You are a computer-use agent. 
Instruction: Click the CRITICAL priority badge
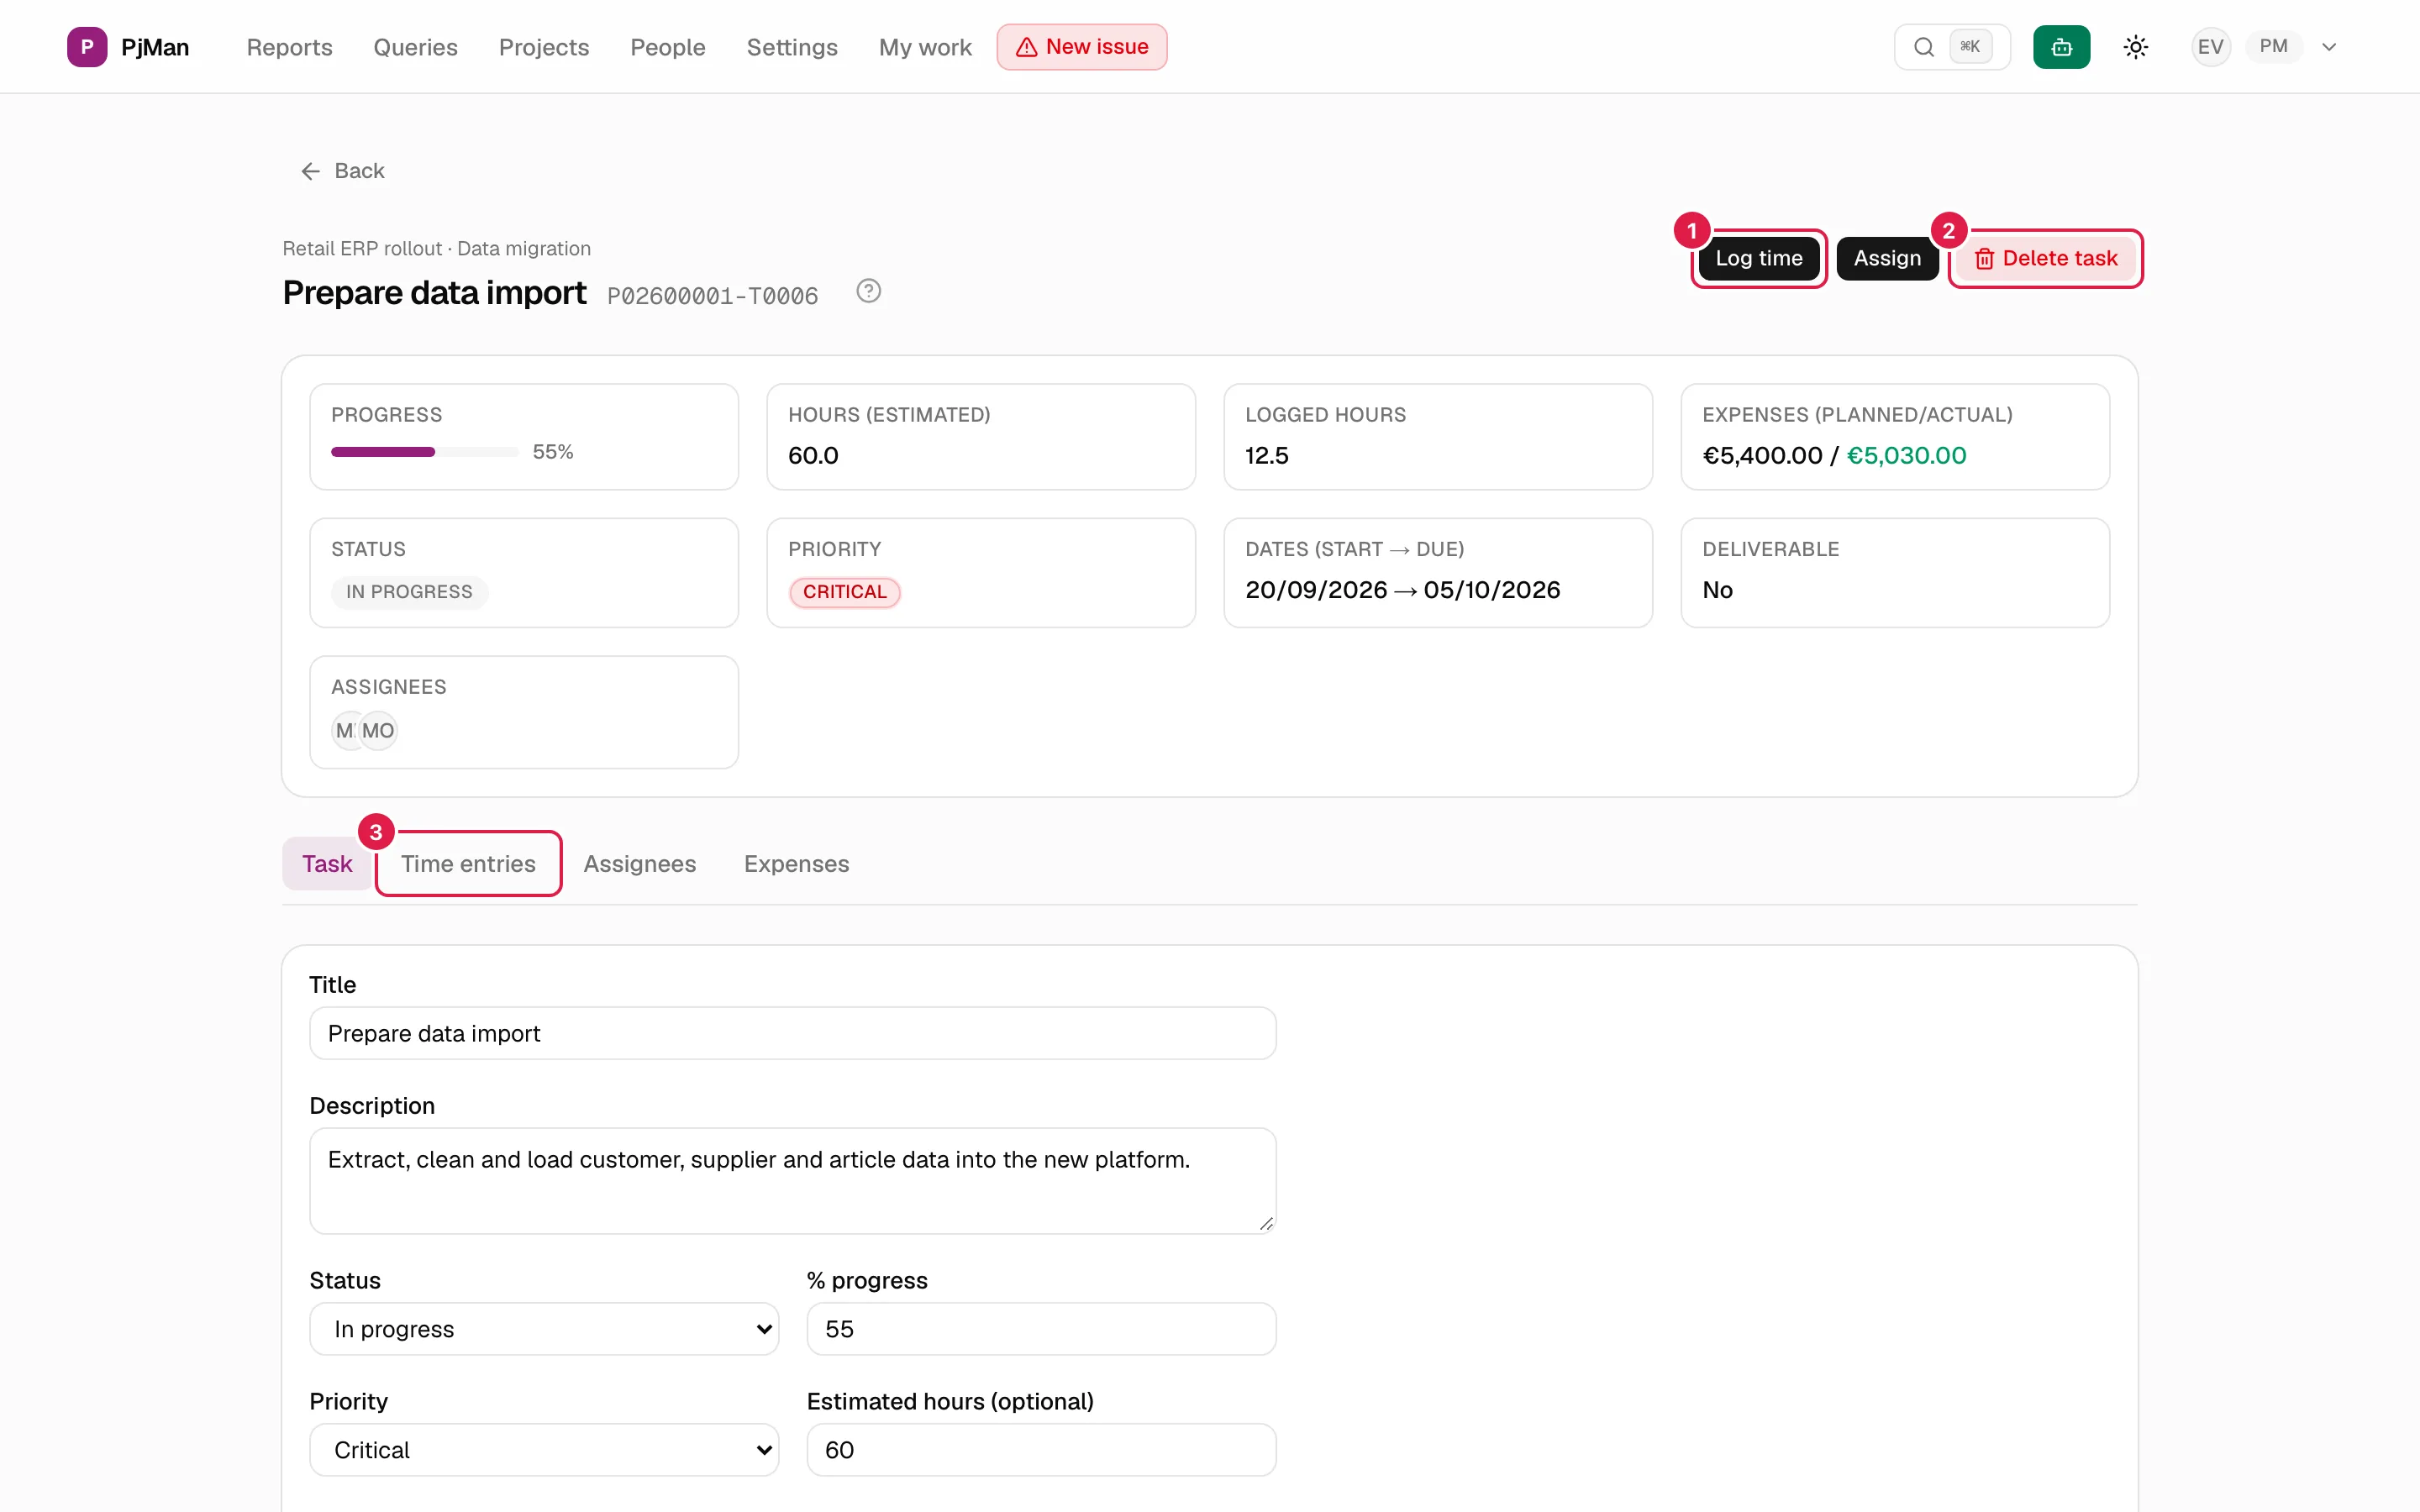click(844, 592)
